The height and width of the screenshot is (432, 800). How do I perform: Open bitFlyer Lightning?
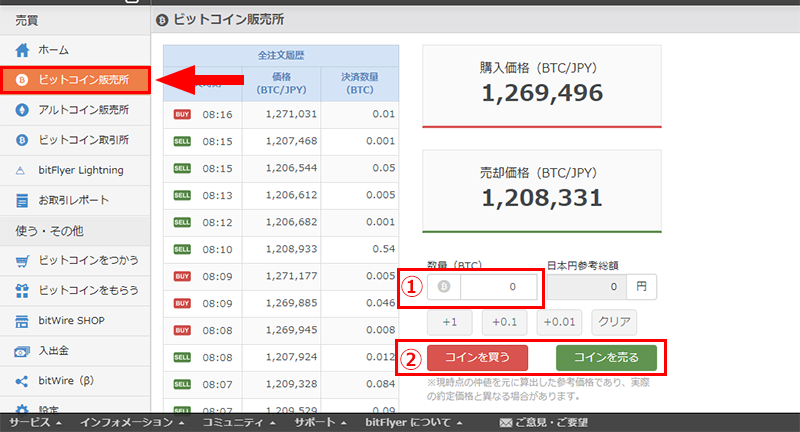75,170
